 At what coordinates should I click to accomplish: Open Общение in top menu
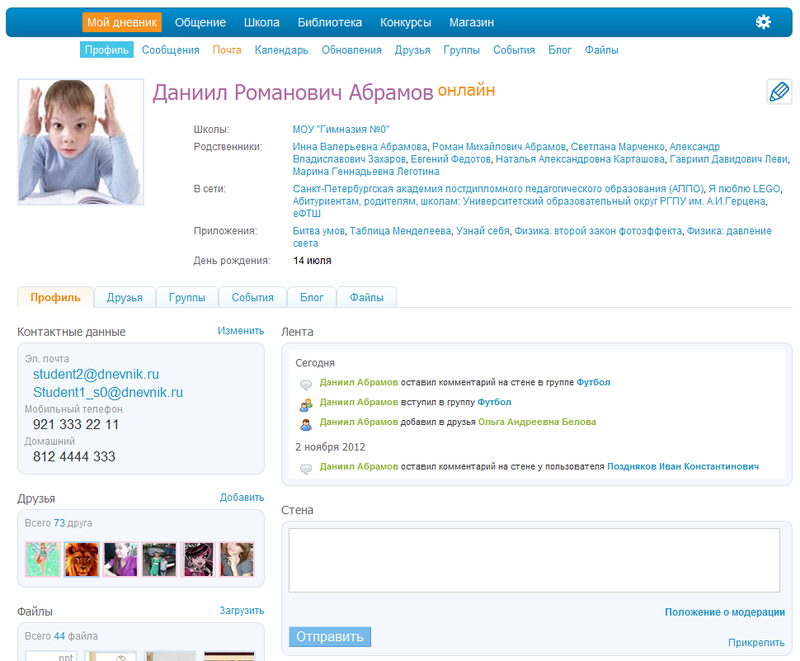click(x=200, y=22)
